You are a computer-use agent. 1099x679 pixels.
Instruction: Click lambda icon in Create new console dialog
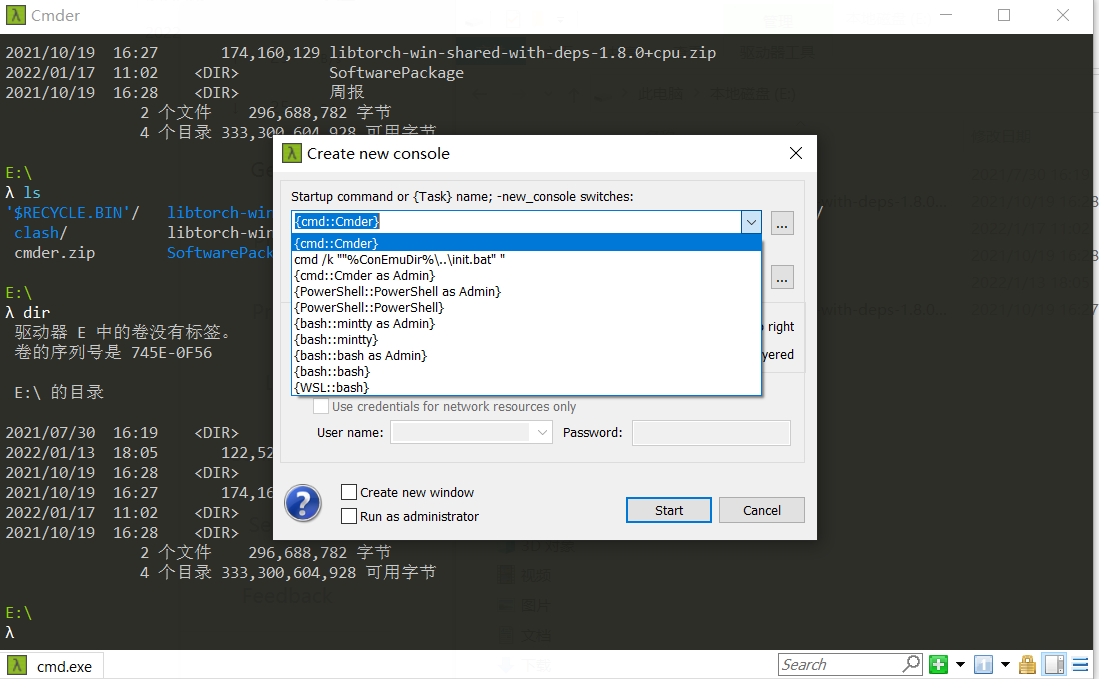tap(292, 153)
